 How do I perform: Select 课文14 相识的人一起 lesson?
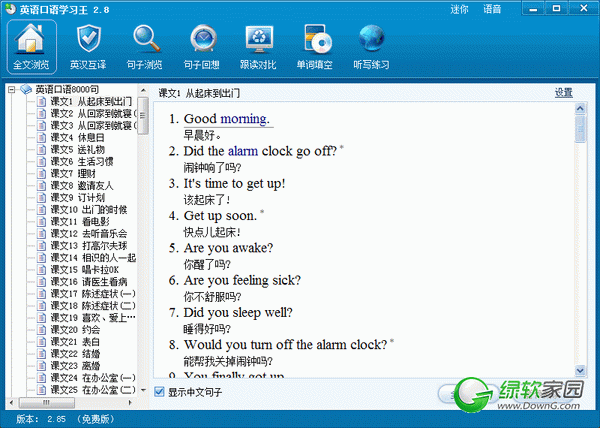93,257
